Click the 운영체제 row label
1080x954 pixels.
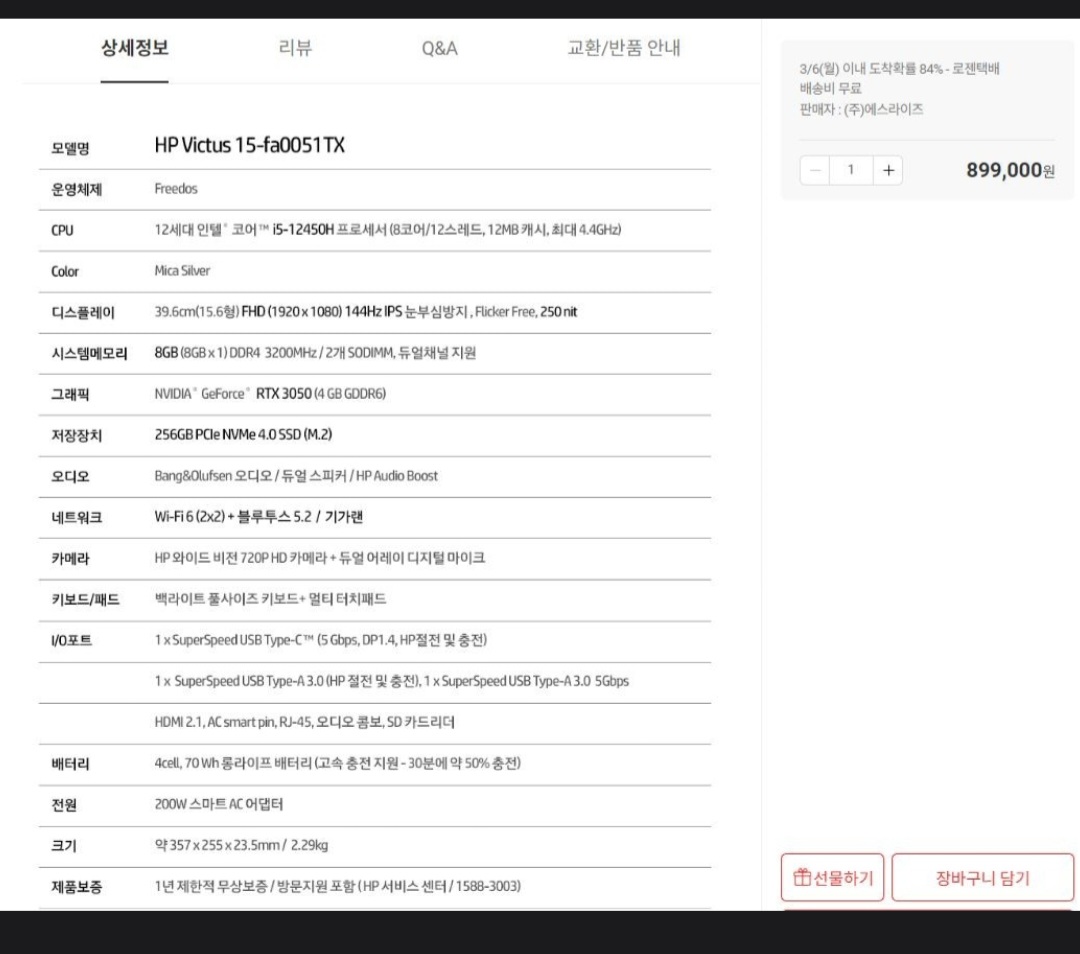pos(76,189)
